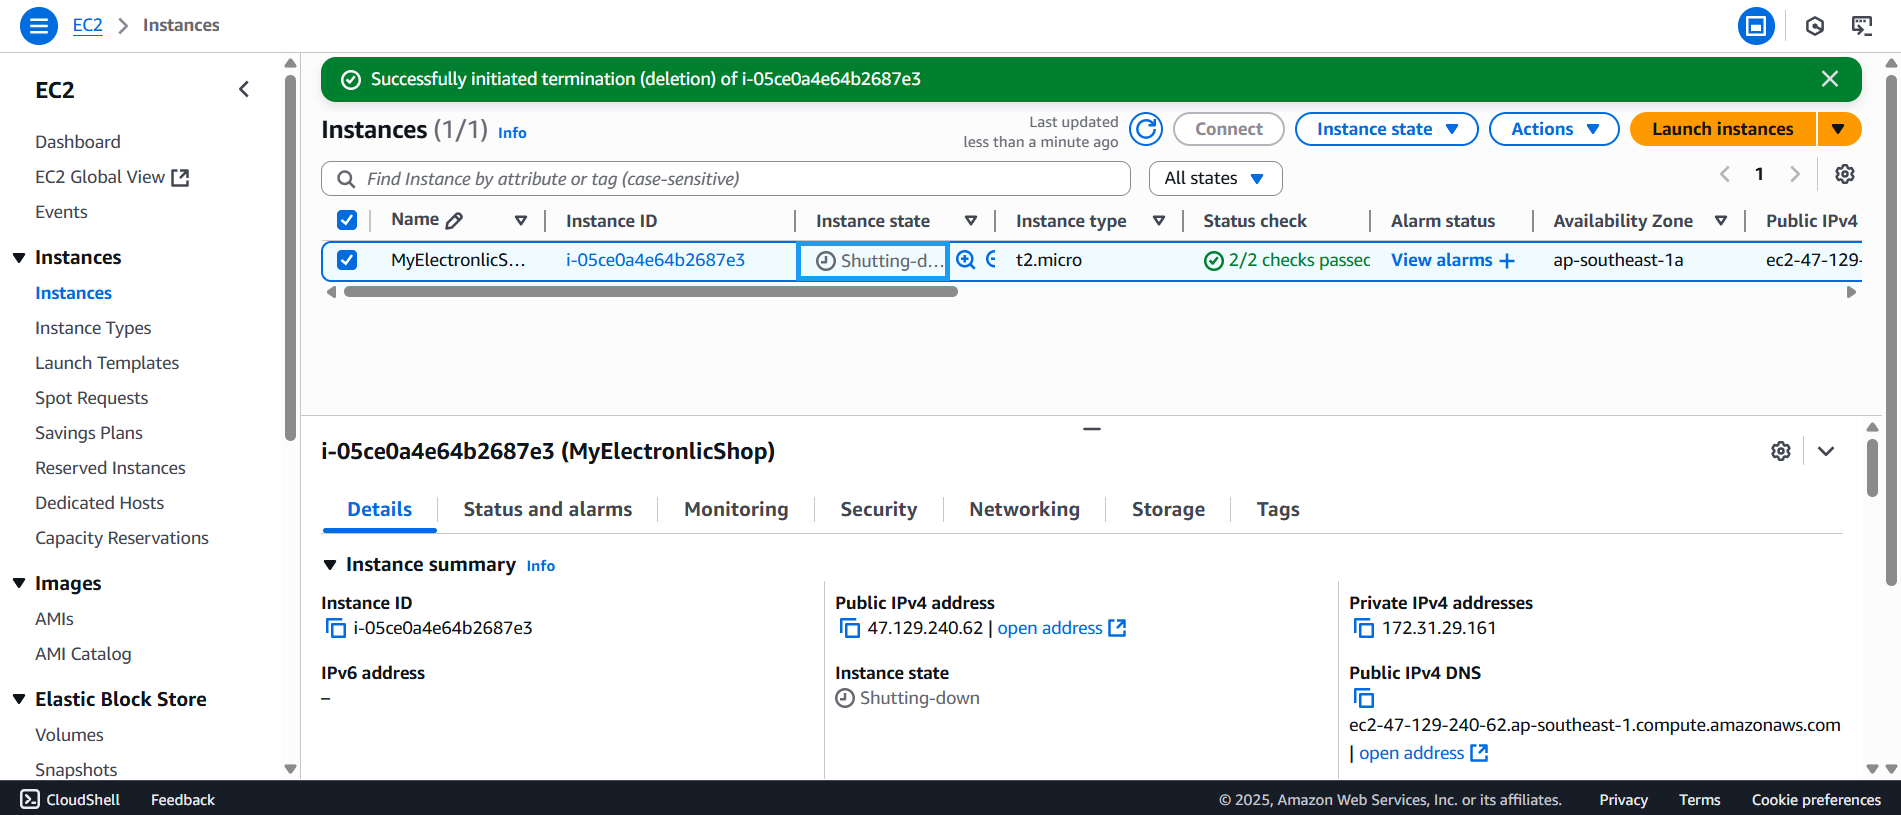Open the hamburger navigation menu
Viewport: 1901px width, 815px height.
(38, 25)
